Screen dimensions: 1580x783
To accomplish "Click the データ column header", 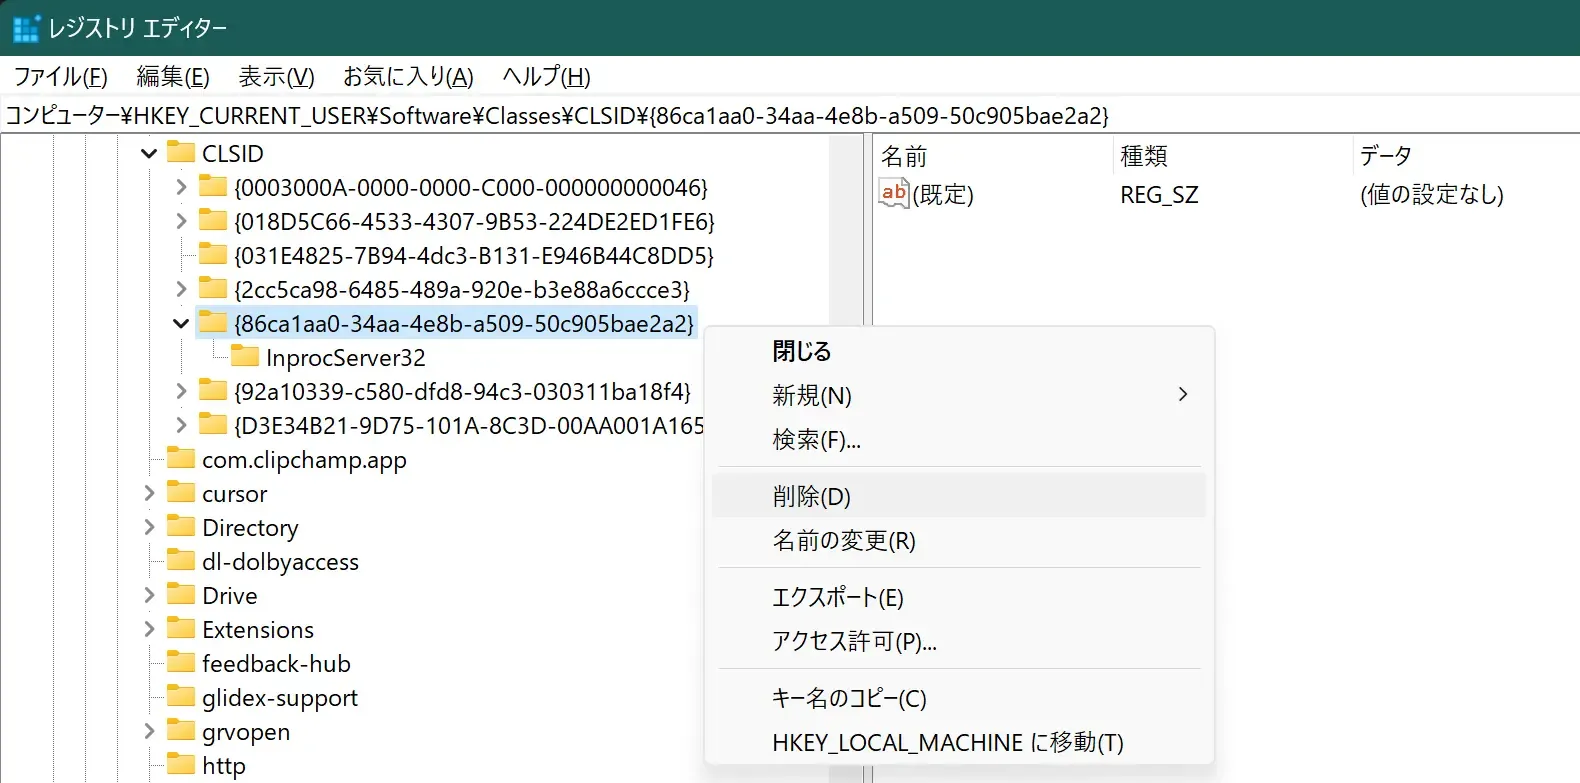I will pos(1466,156).
